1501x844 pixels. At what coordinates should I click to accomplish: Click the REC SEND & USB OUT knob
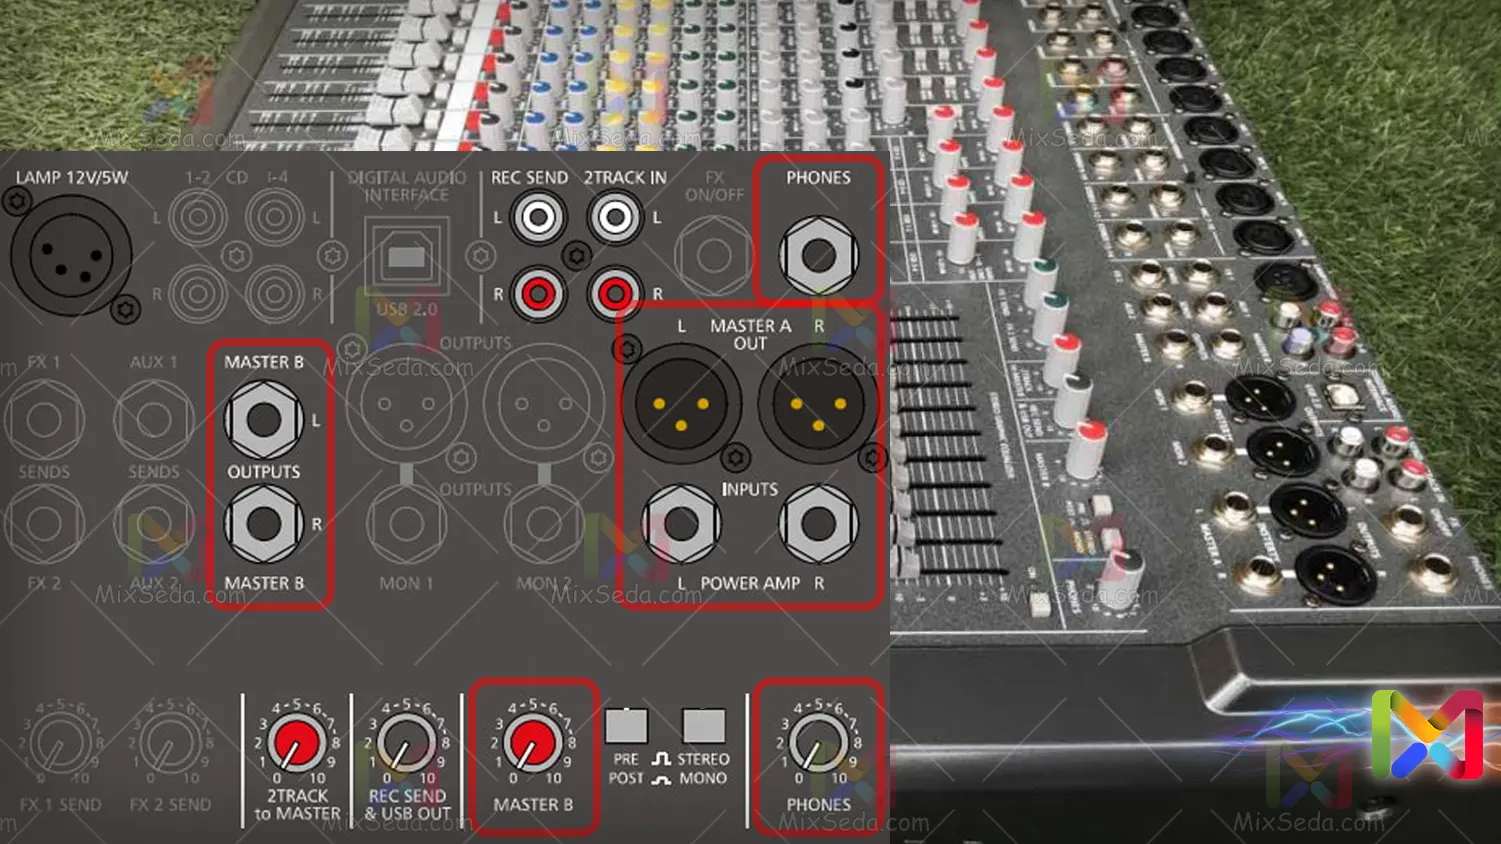click(x=406, y=745)
